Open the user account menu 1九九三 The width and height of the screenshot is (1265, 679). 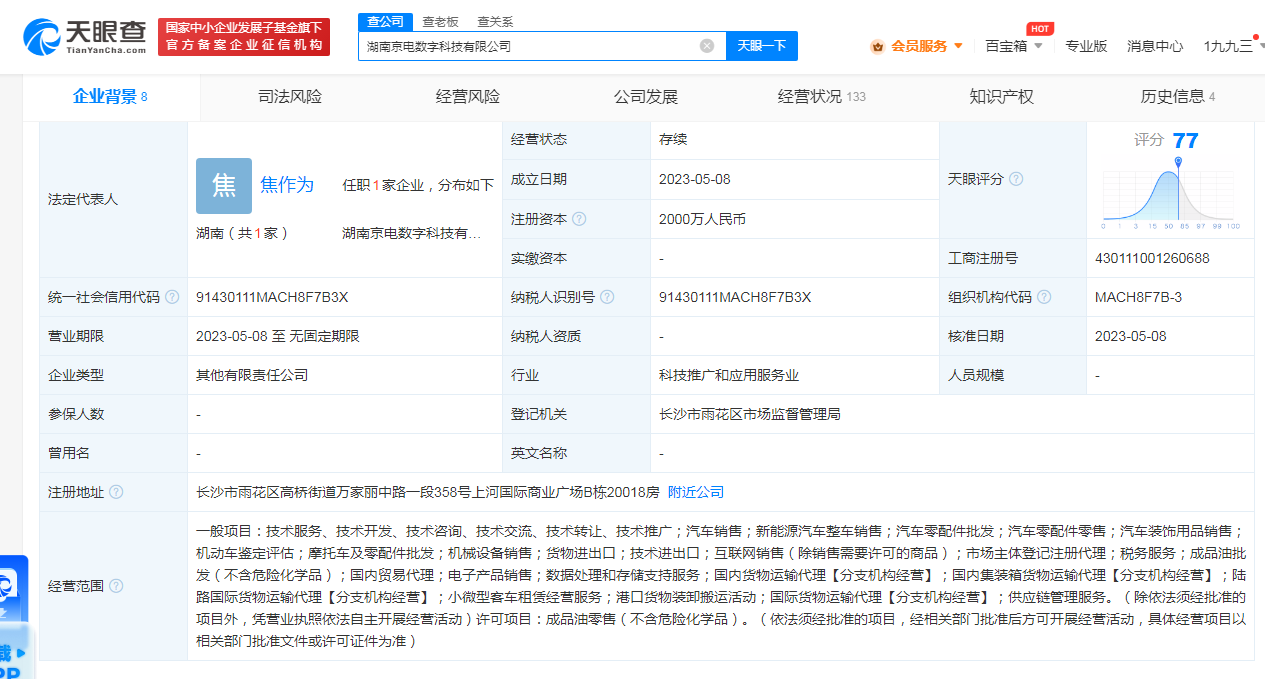click(1228, 46)
